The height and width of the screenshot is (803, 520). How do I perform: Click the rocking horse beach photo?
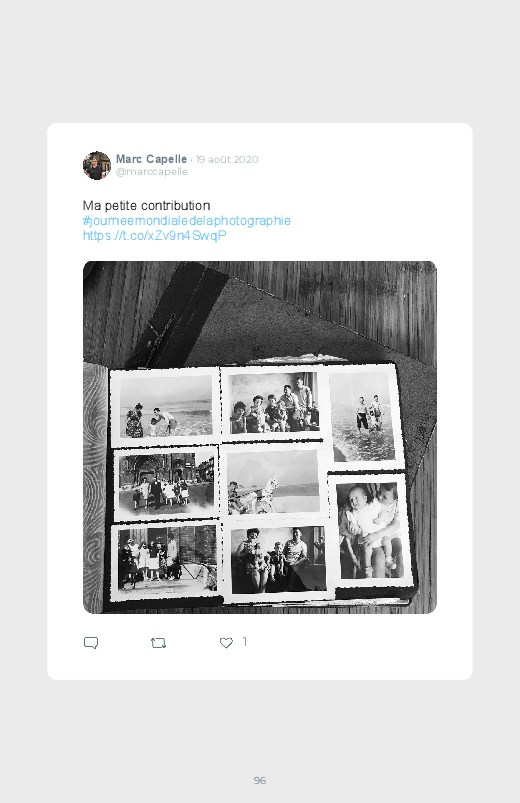tap(274, 482)
